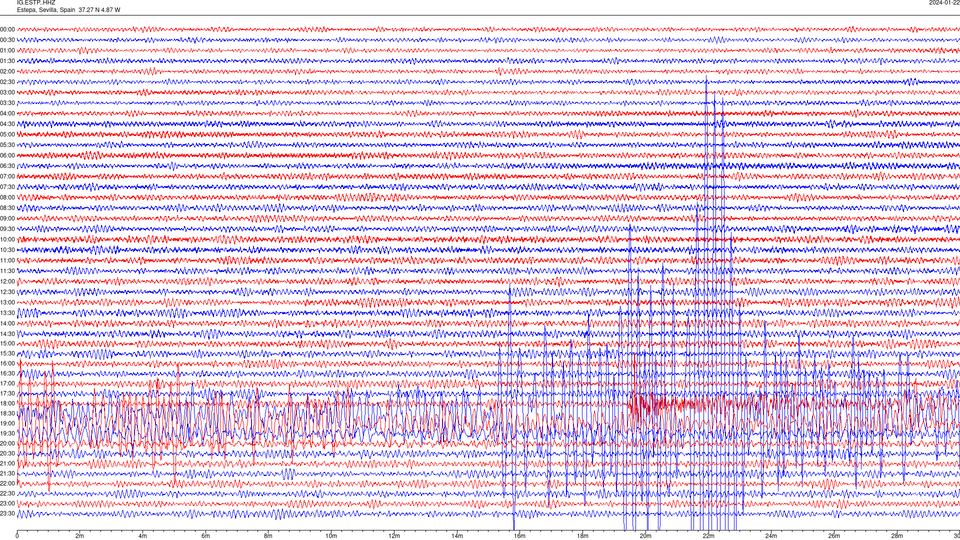Click the 20:00 time label
Viewport: 960px width, 540px height.
click(7, 443)
